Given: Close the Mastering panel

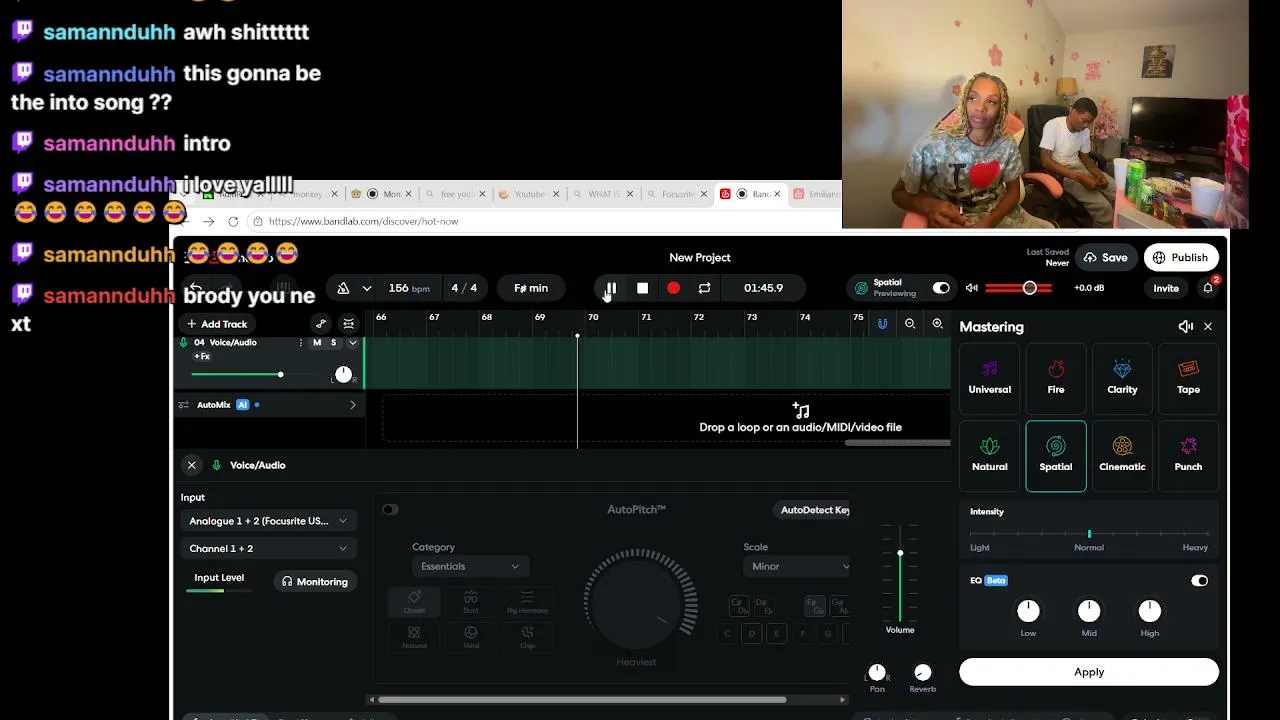Looking at the screenshot, I should [x=1208, y=327].
